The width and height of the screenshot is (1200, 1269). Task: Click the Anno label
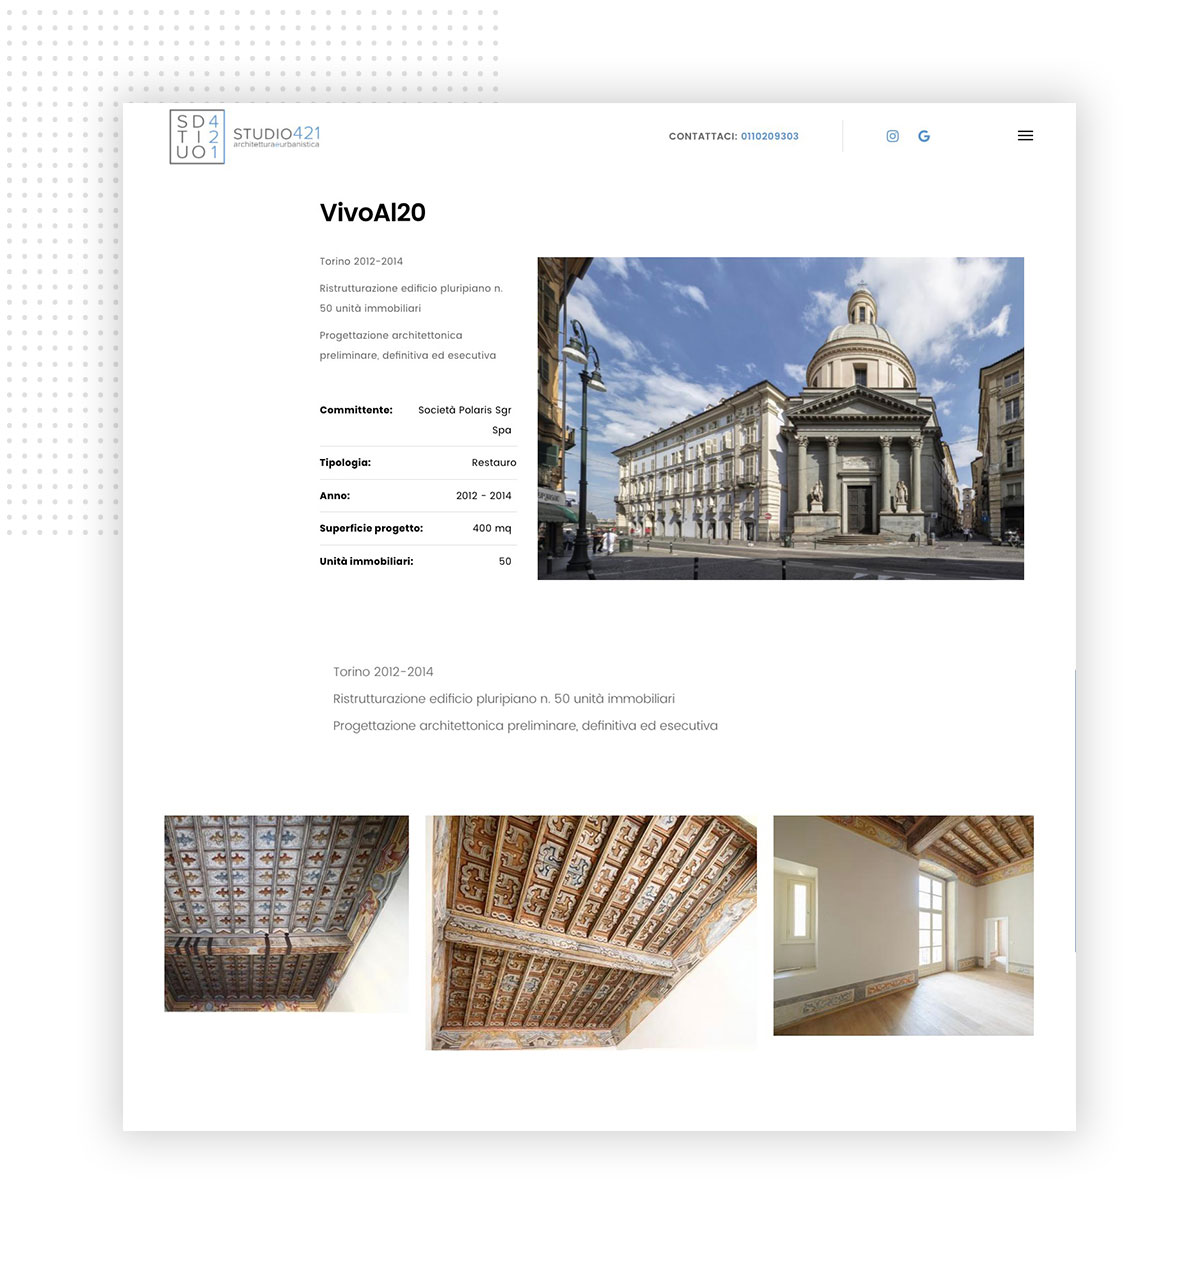click(x=335, y=496)
